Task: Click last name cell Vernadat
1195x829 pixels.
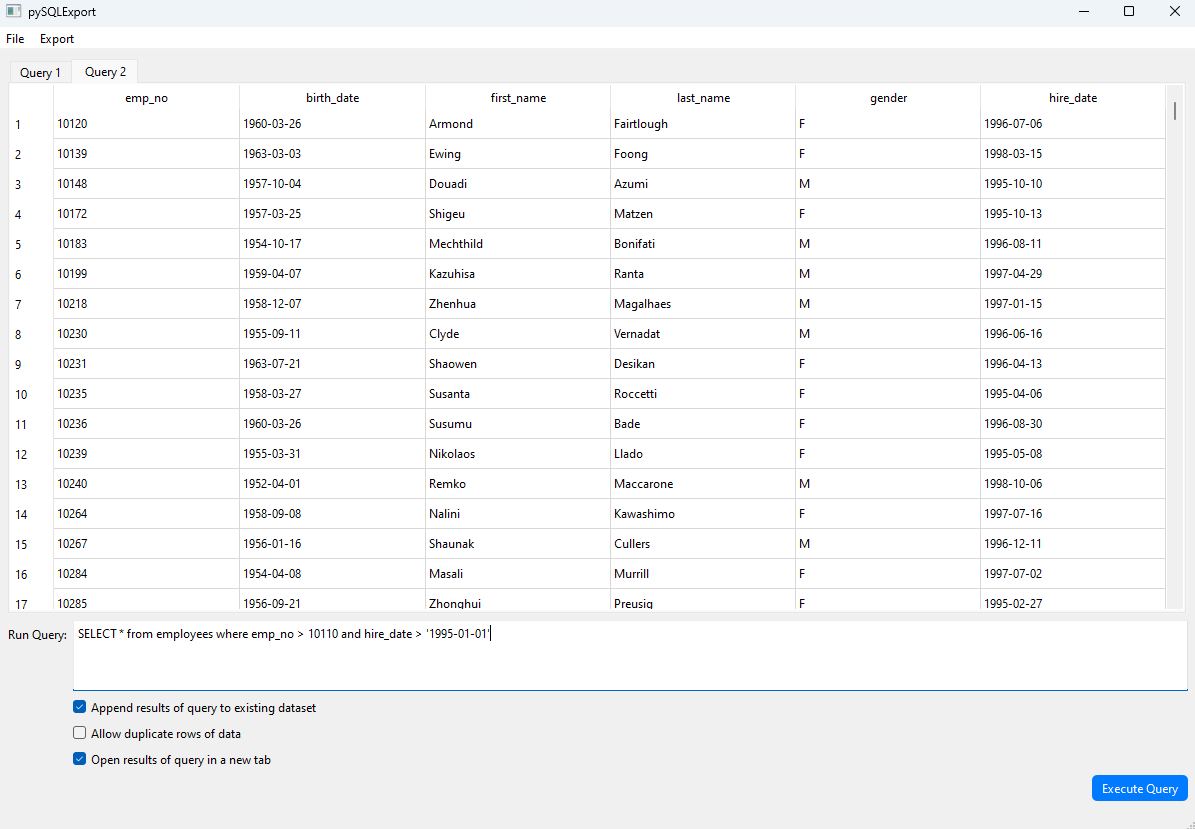Action: (x=703, y=334)
